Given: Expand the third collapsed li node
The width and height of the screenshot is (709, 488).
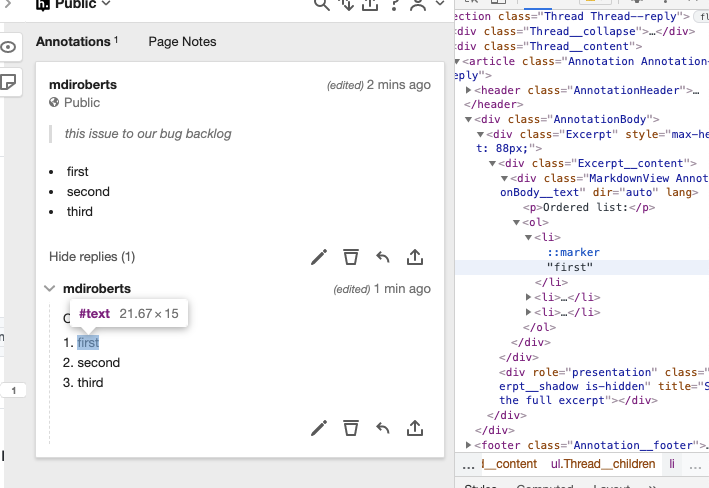Looking at the screenshot, I should (528, 312).
